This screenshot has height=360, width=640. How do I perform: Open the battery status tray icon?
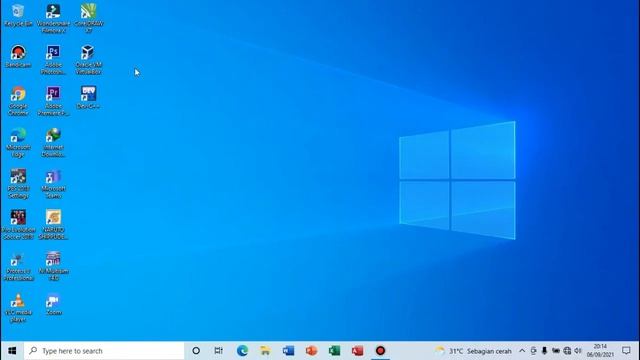pyautogui.click(x=556, y=351)
